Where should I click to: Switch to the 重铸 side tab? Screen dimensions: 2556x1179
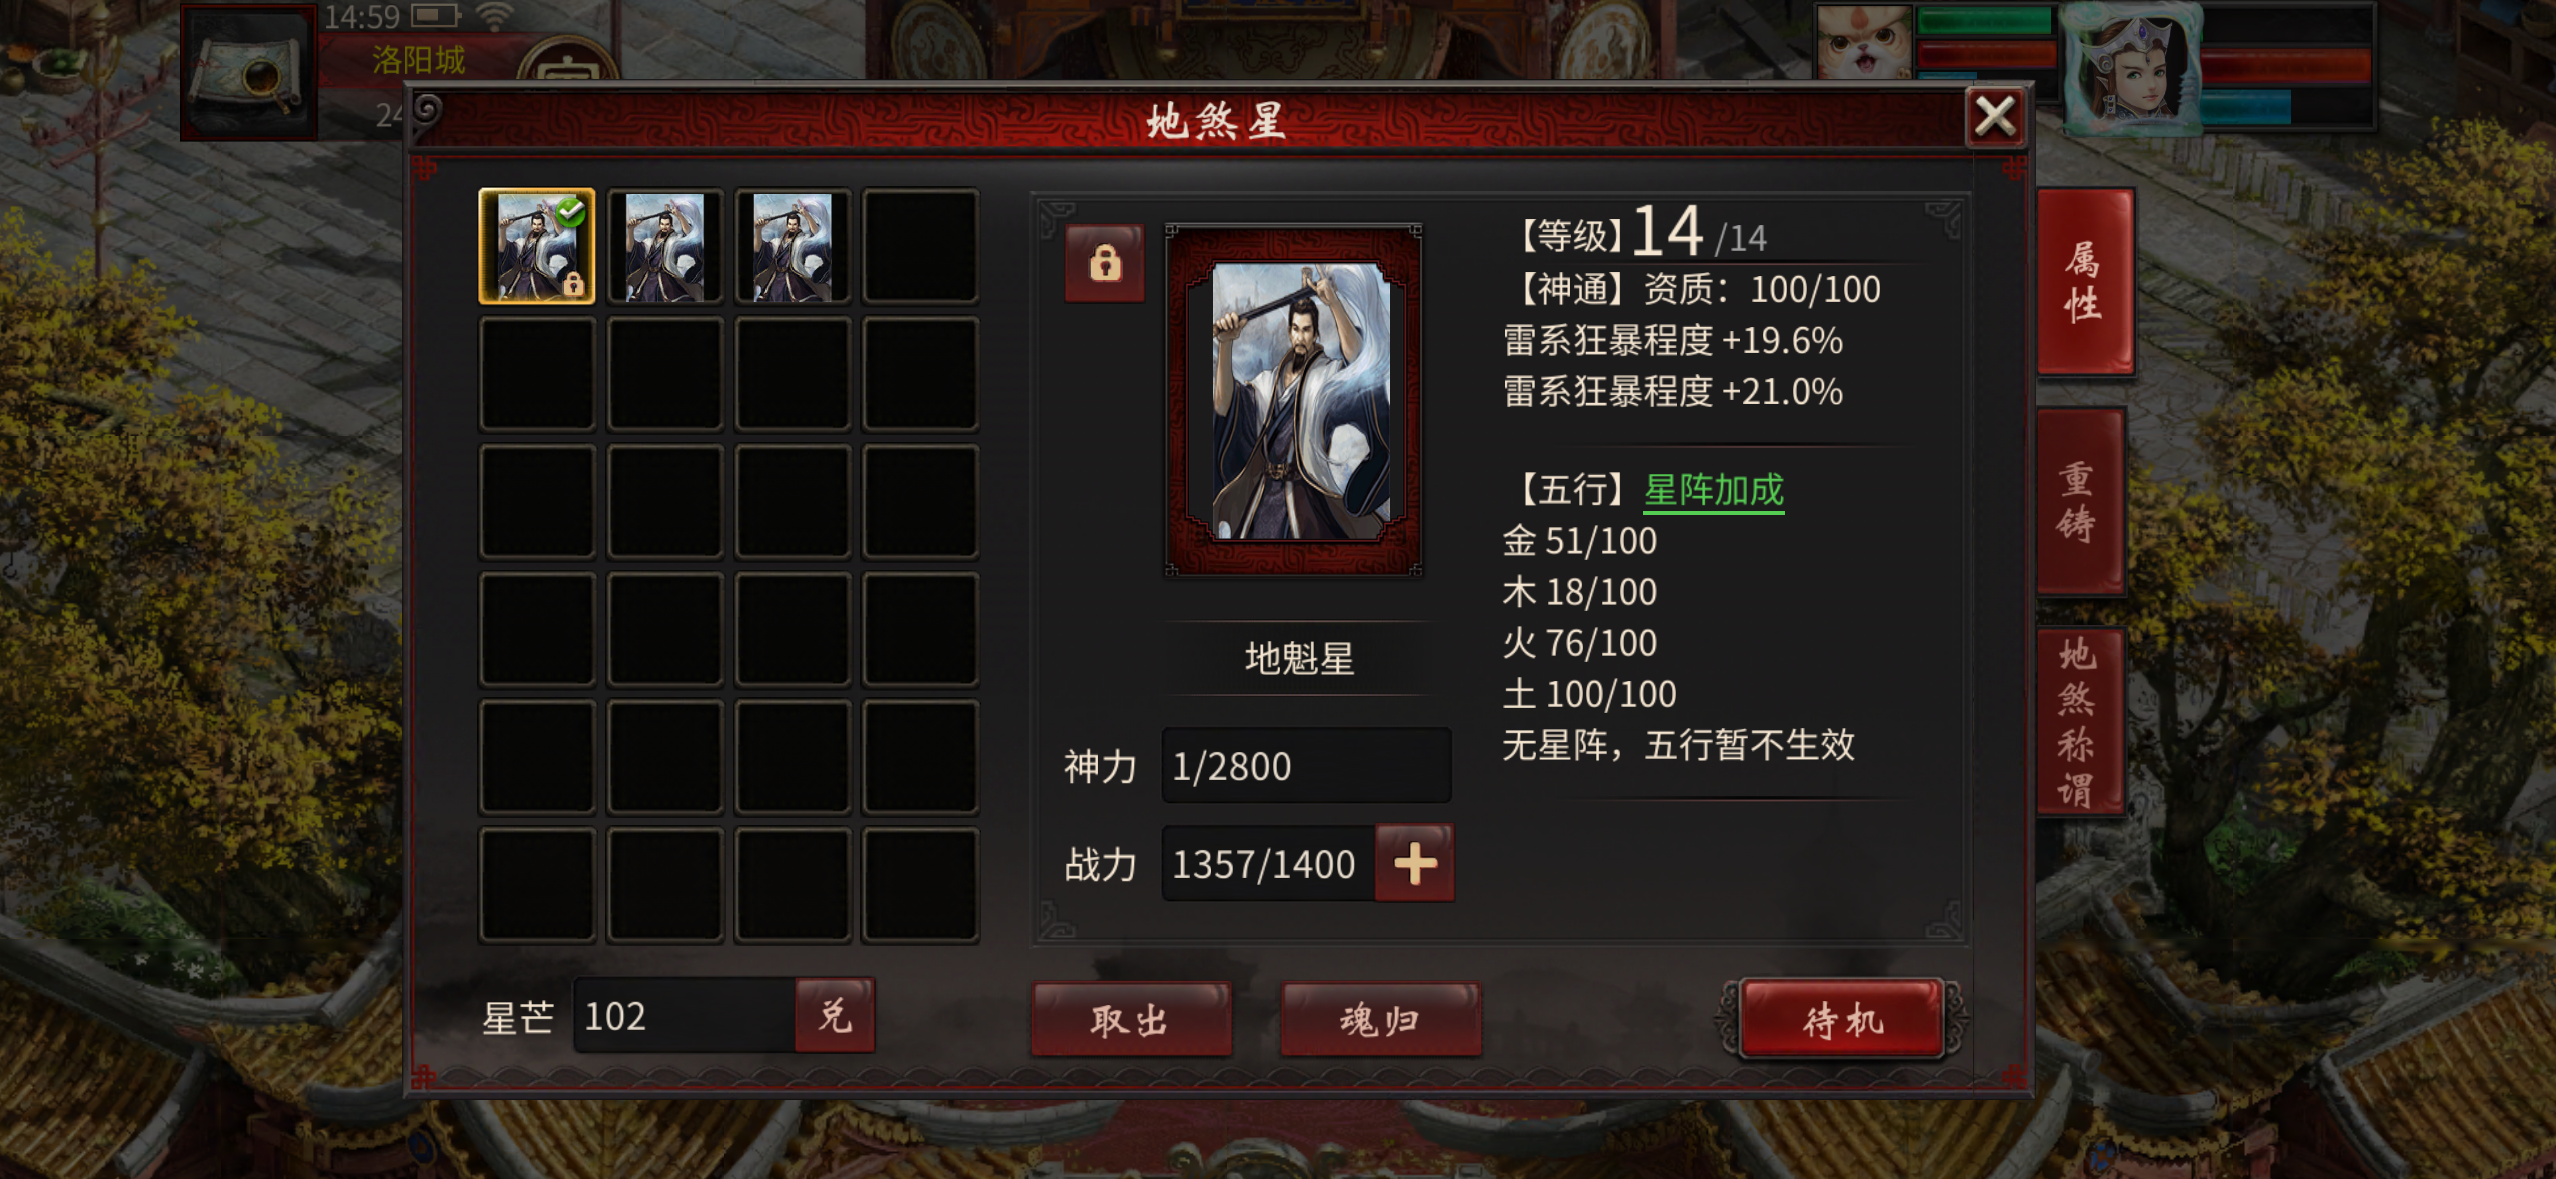[x=2079, y=501]
